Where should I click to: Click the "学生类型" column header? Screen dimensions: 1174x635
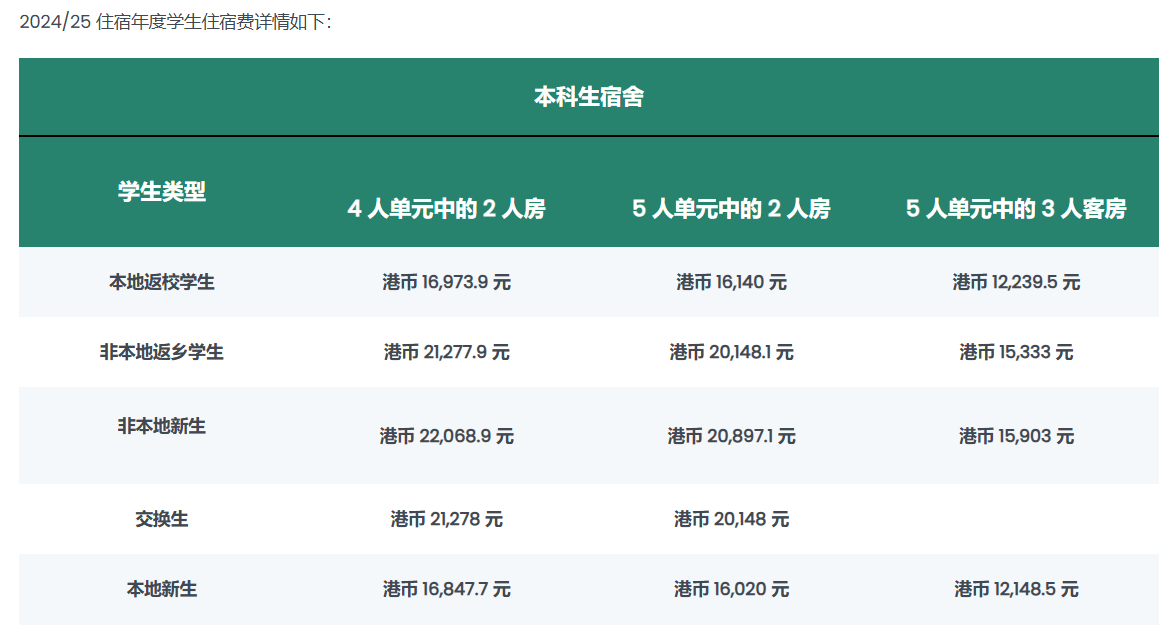coord(162,192)
